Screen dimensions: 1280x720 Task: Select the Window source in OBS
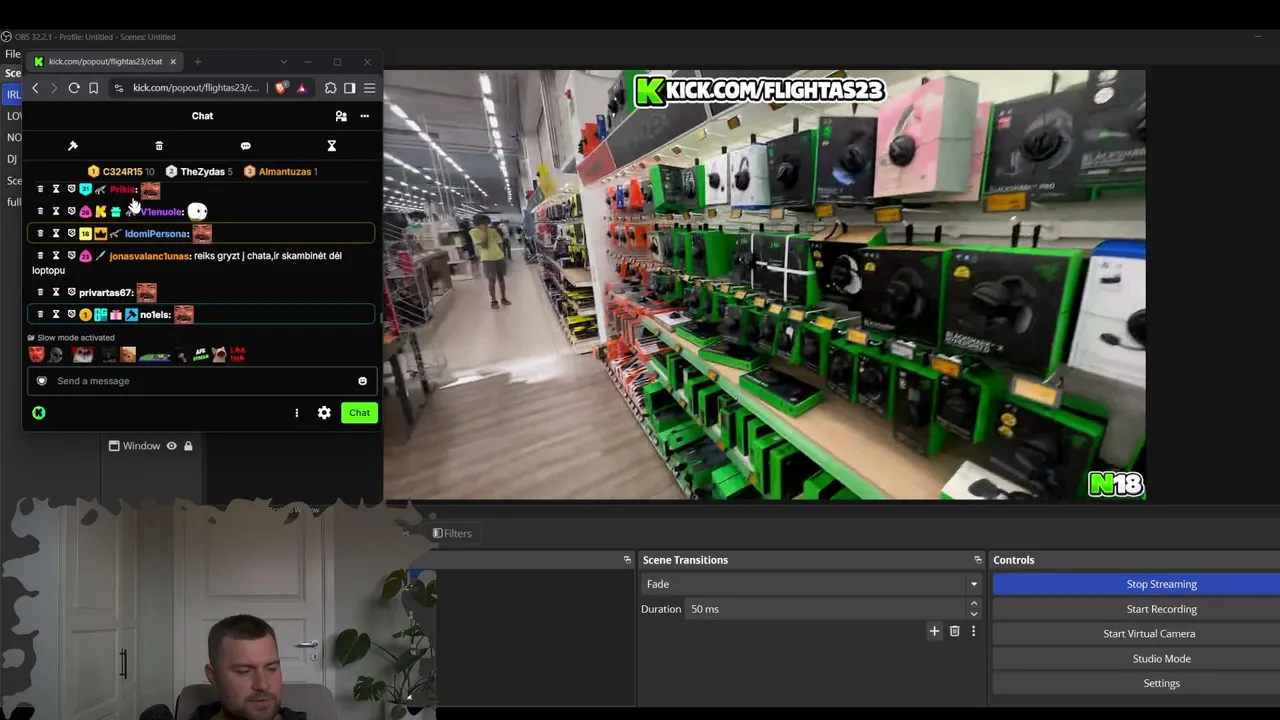(x=141, y=446)
